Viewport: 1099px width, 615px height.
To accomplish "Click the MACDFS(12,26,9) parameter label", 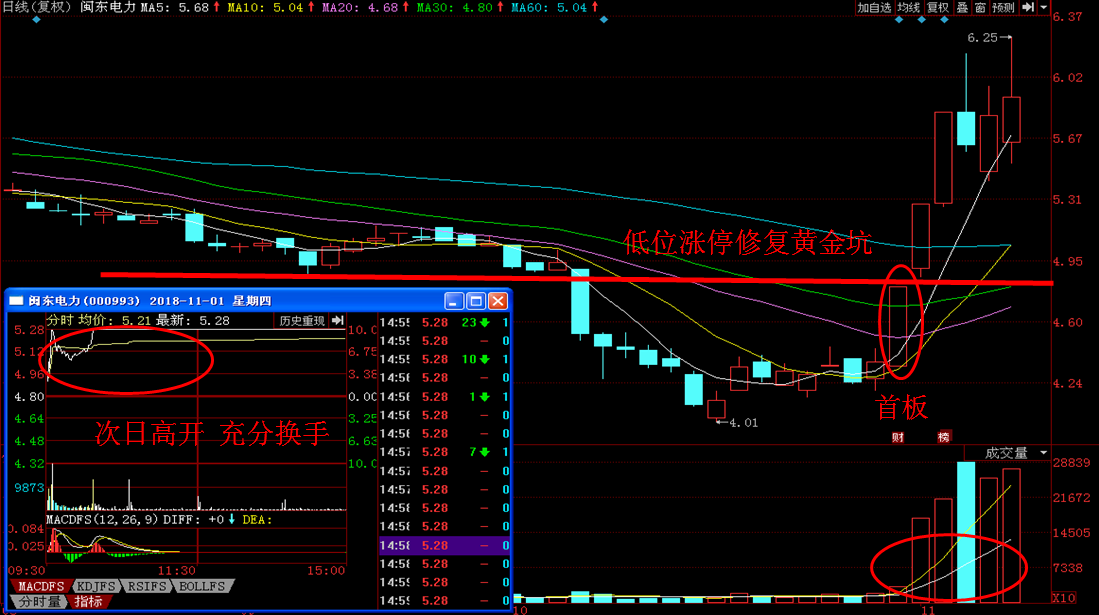I will (102, 520).
